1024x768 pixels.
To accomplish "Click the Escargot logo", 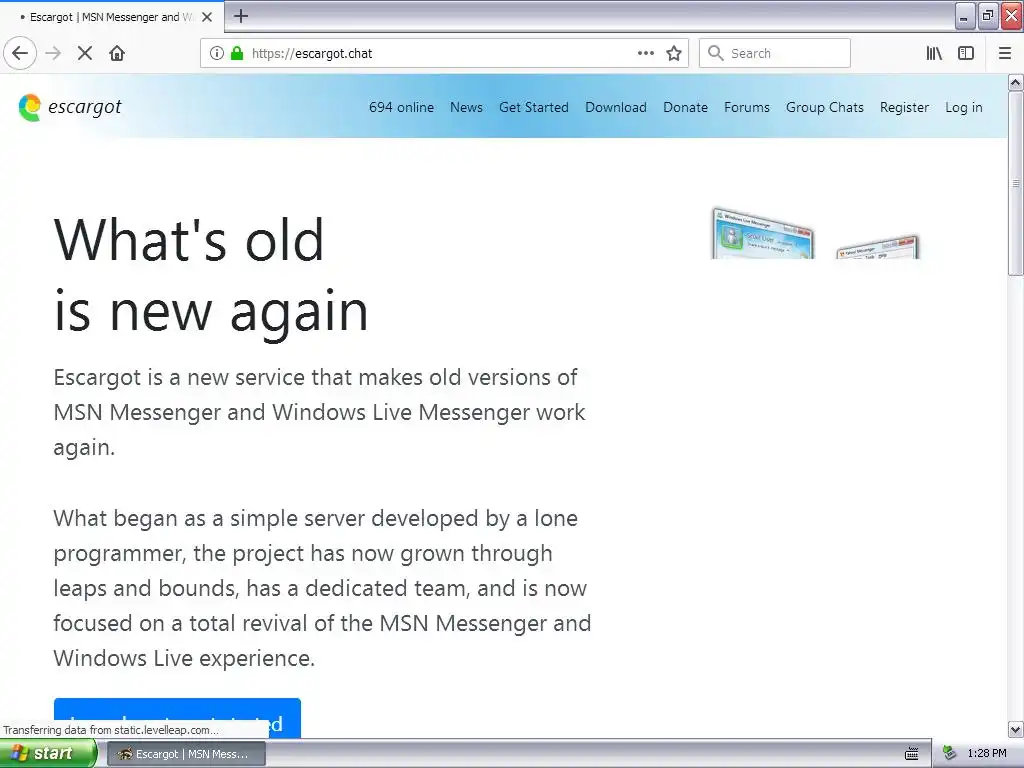I will click(x=70, y=107).
